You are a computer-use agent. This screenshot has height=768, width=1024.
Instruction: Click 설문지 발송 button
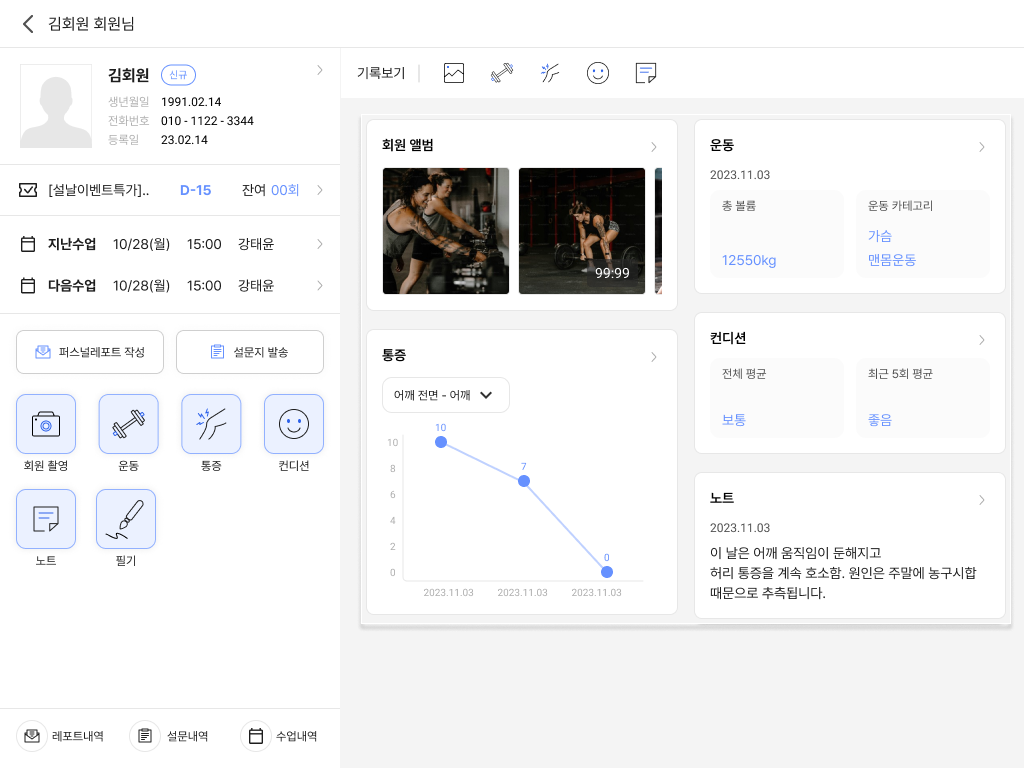coord(250,352)
